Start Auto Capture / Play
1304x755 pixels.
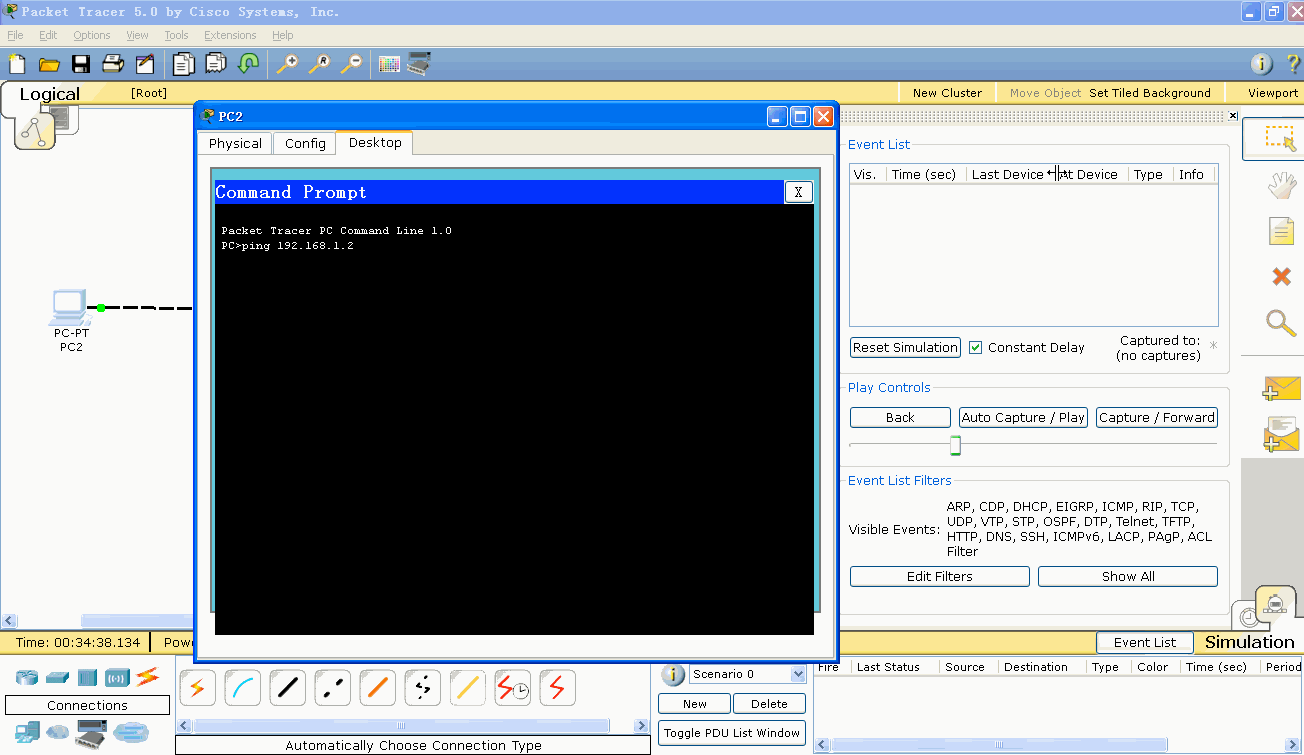click(1023, 418)
